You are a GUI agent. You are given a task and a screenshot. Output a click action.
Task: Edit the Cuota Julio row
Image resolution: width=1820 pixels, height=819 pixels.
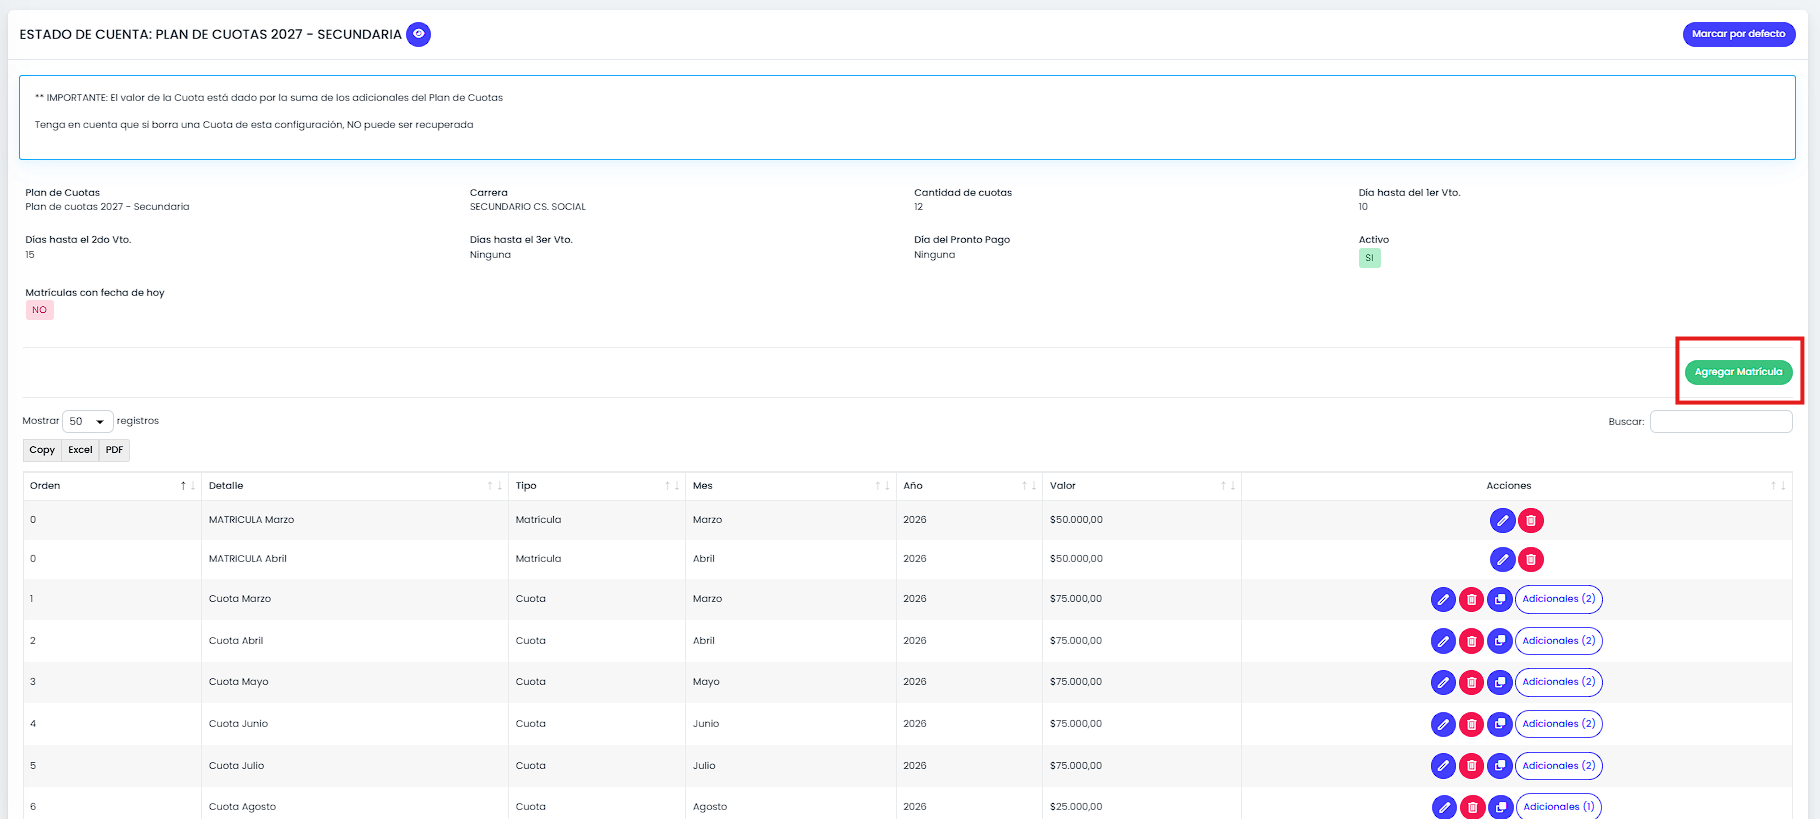1443,766
